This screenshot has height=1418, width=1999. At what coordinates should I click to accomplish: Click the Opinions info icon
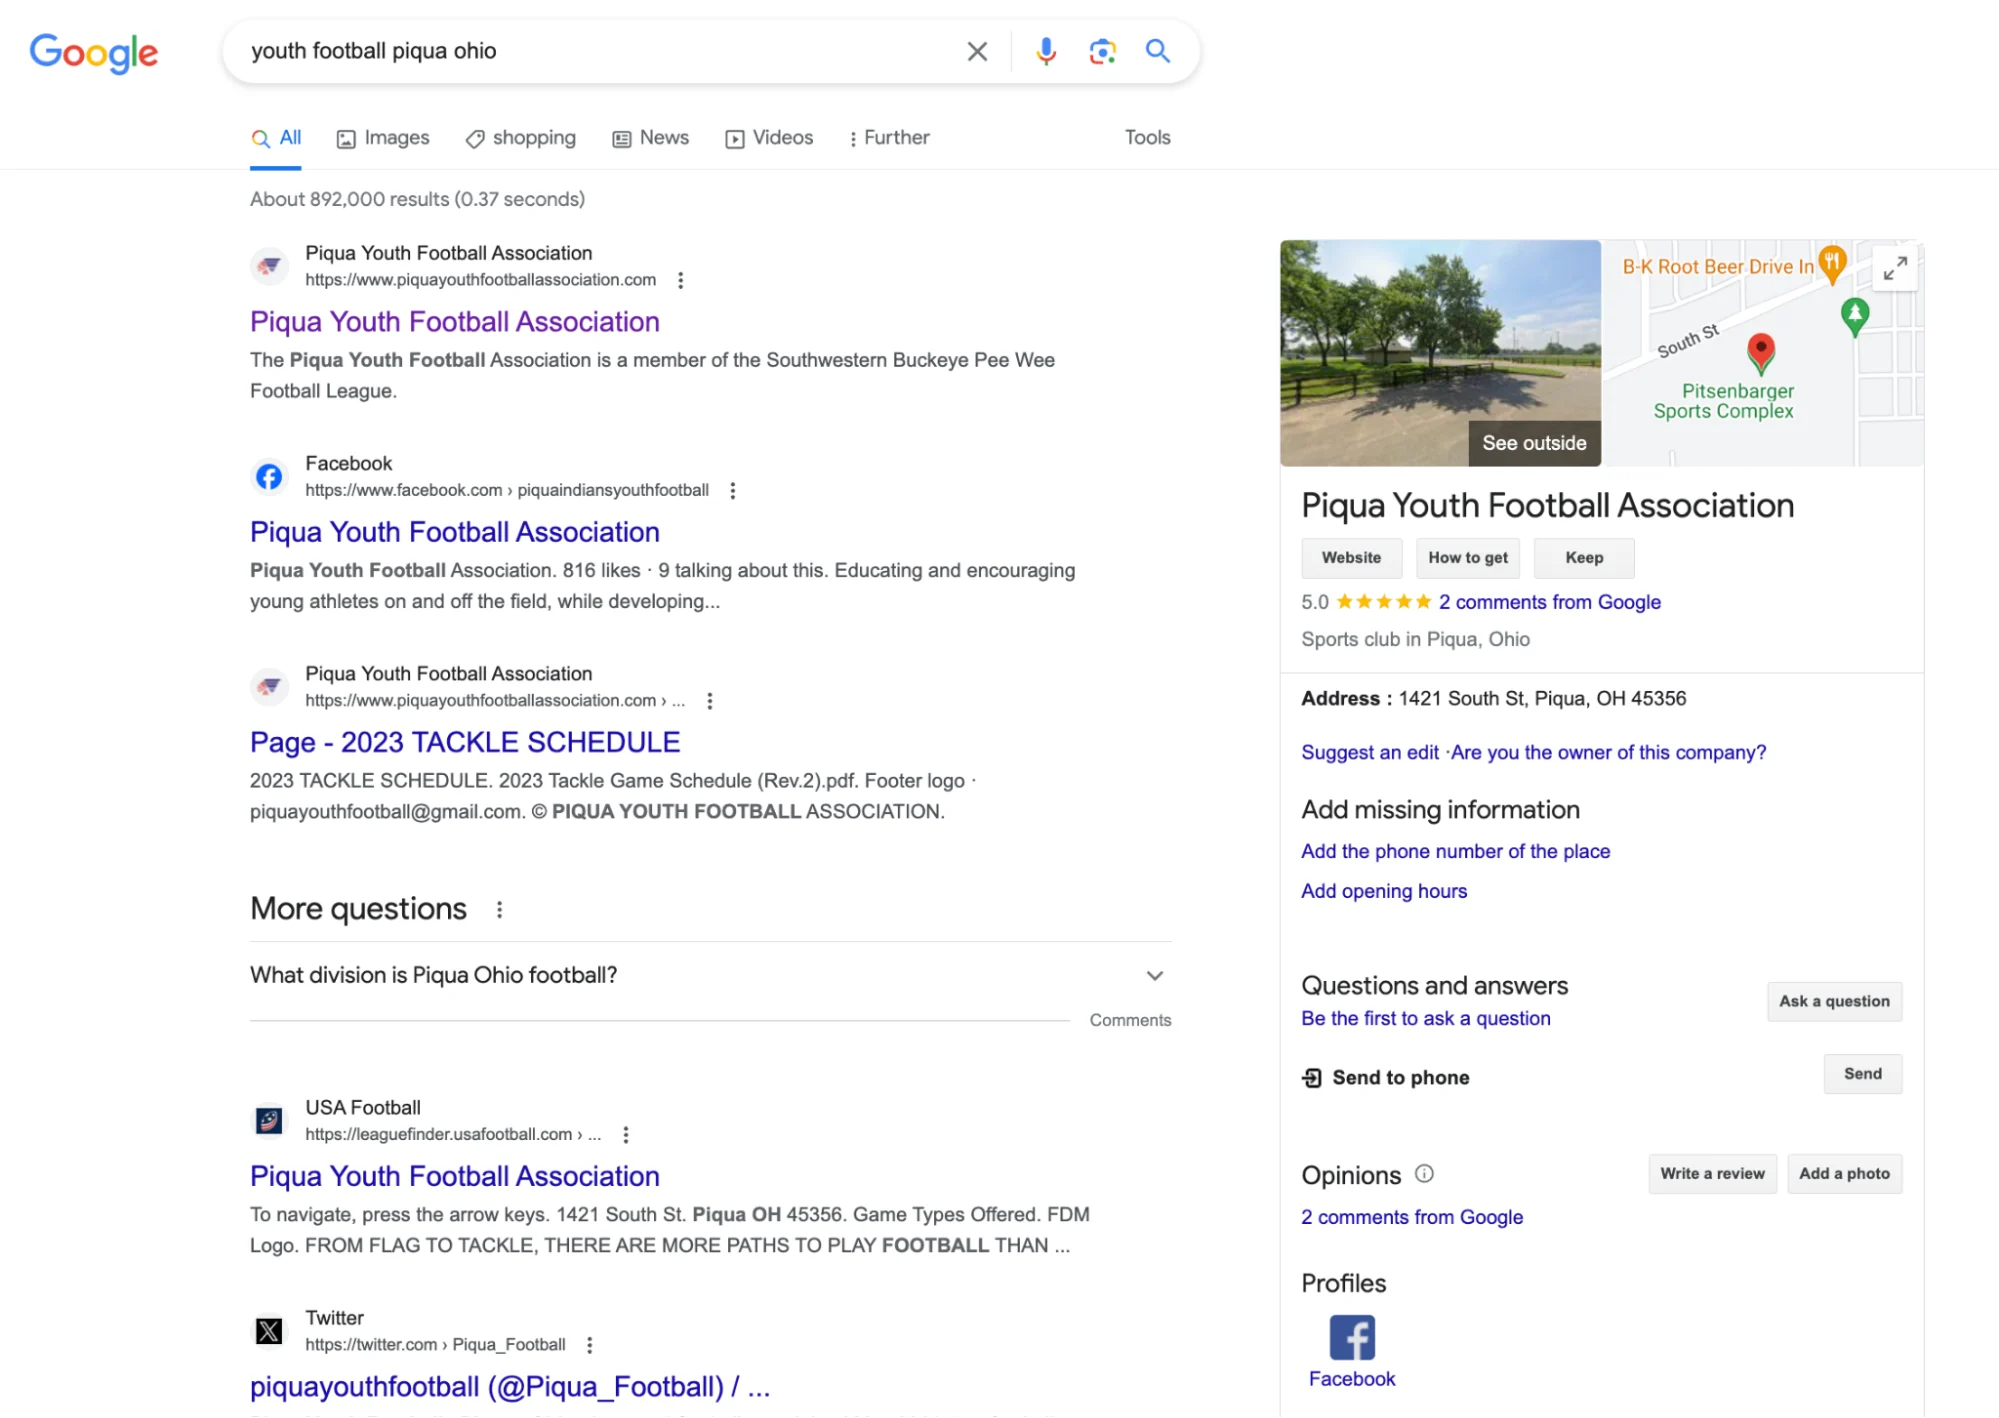(1424, 1174)
